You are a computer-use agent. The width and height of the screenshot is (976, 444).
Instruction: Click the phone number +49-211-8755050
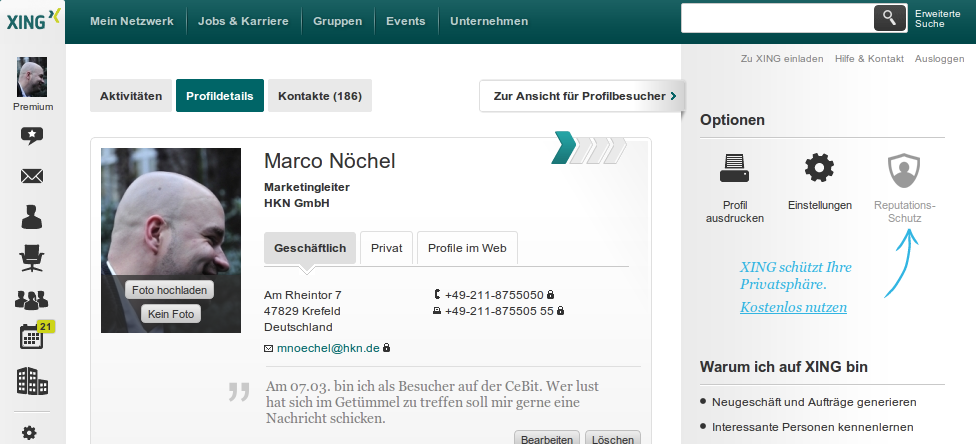494,295
